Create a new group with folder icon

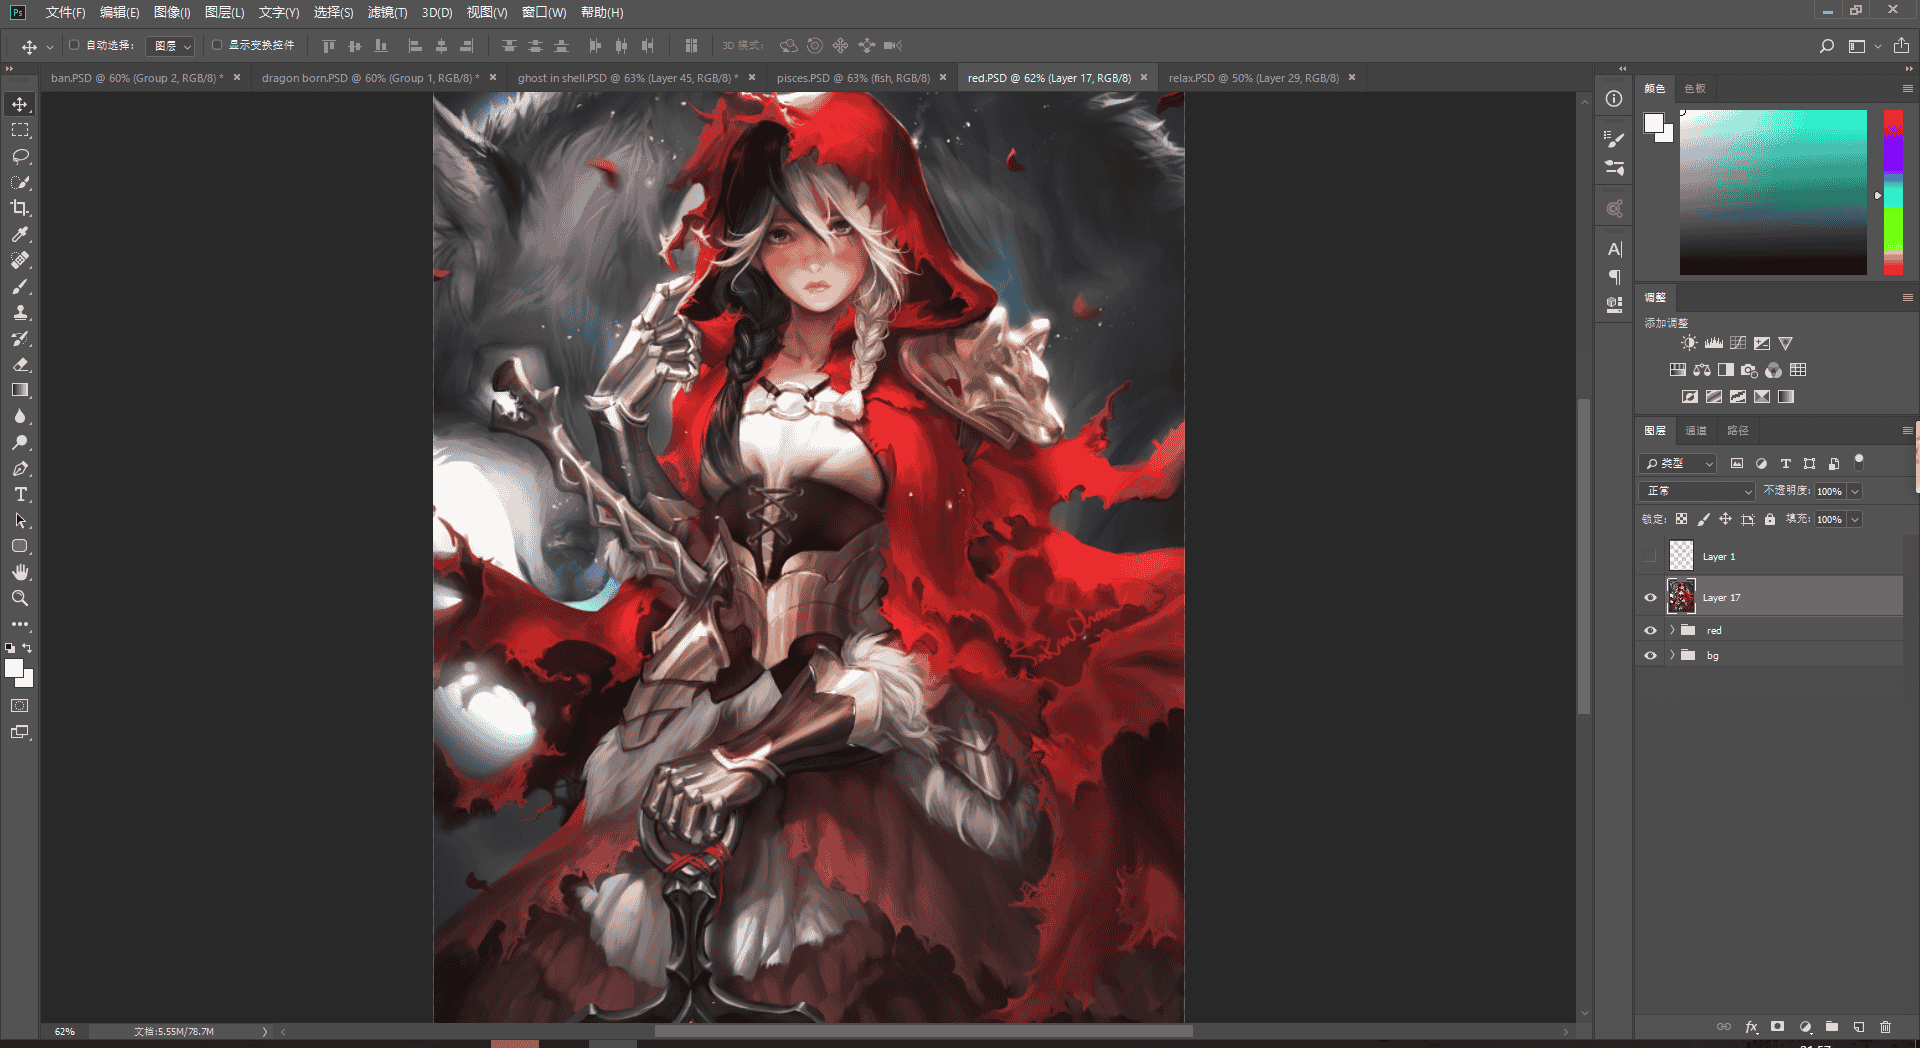coord(1832,1027)
